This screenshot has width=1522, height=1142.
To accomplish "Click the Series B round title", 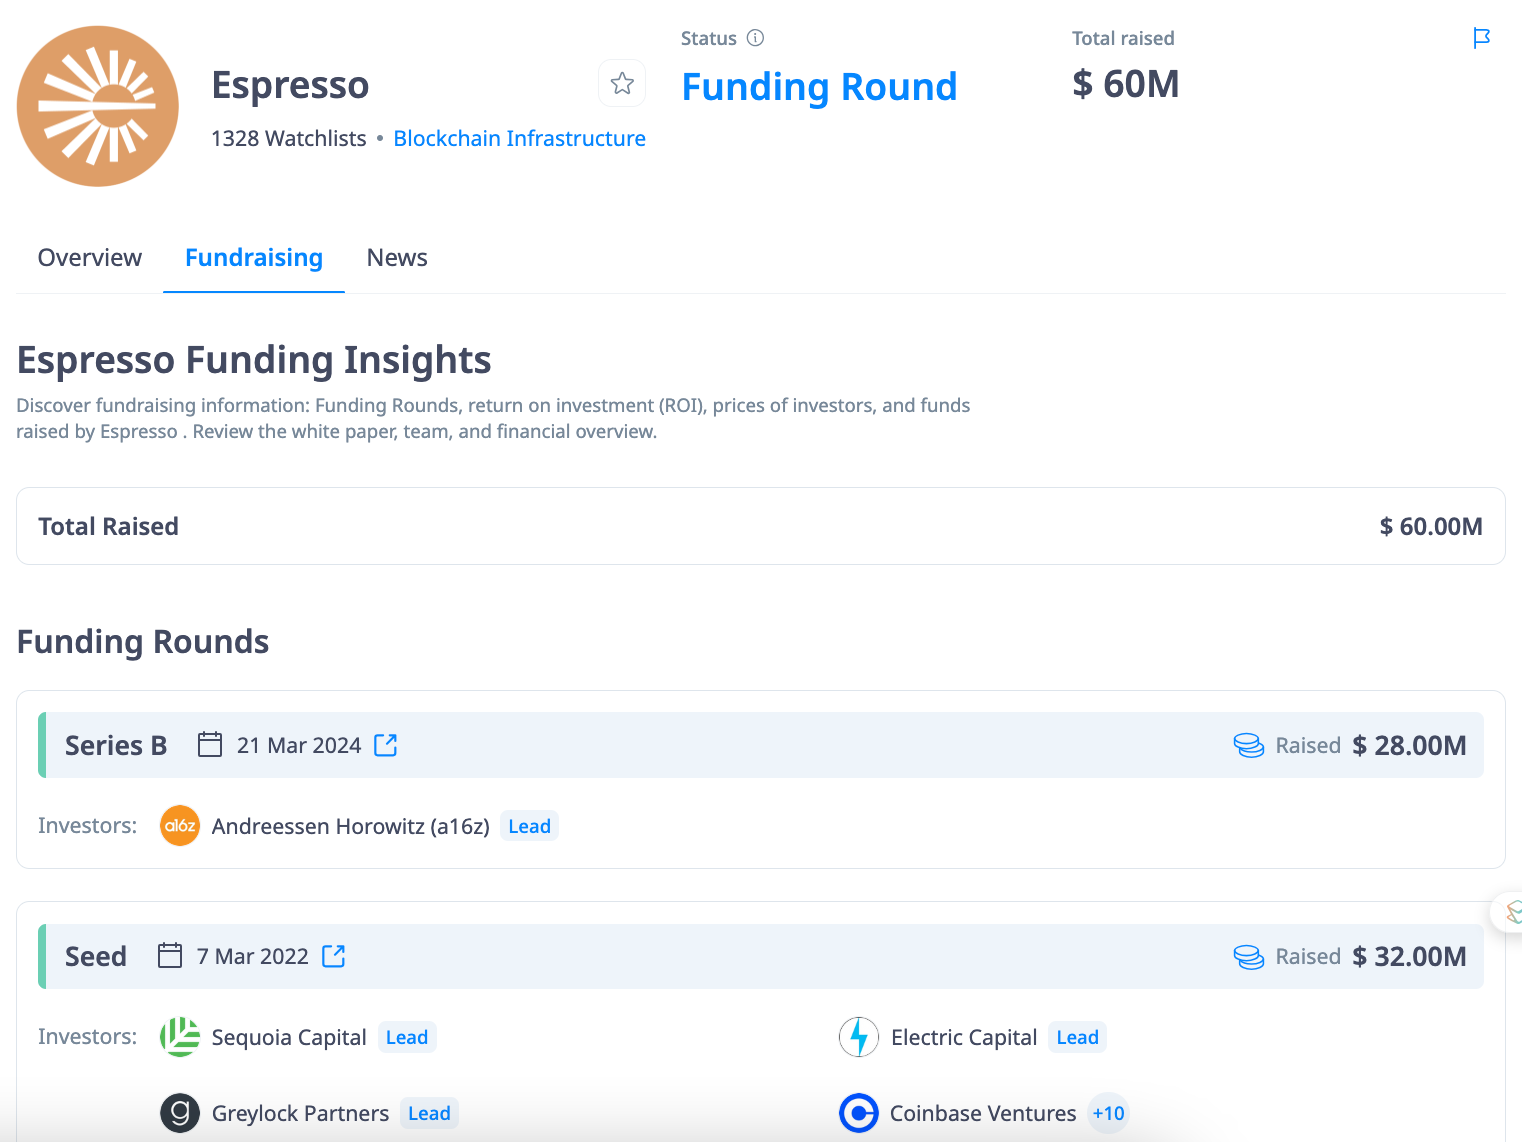I will [x=116, y=745].
